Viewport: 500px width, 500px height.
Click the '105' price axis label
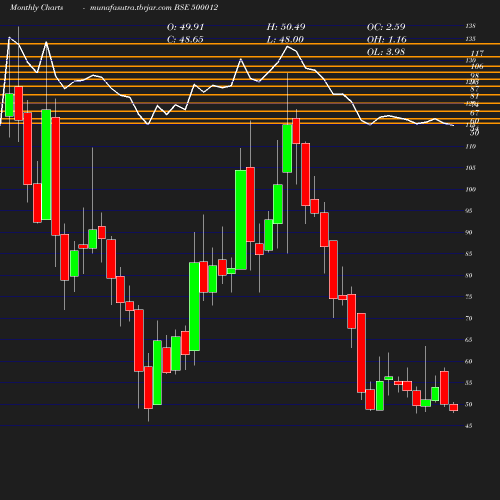(471, 168)
